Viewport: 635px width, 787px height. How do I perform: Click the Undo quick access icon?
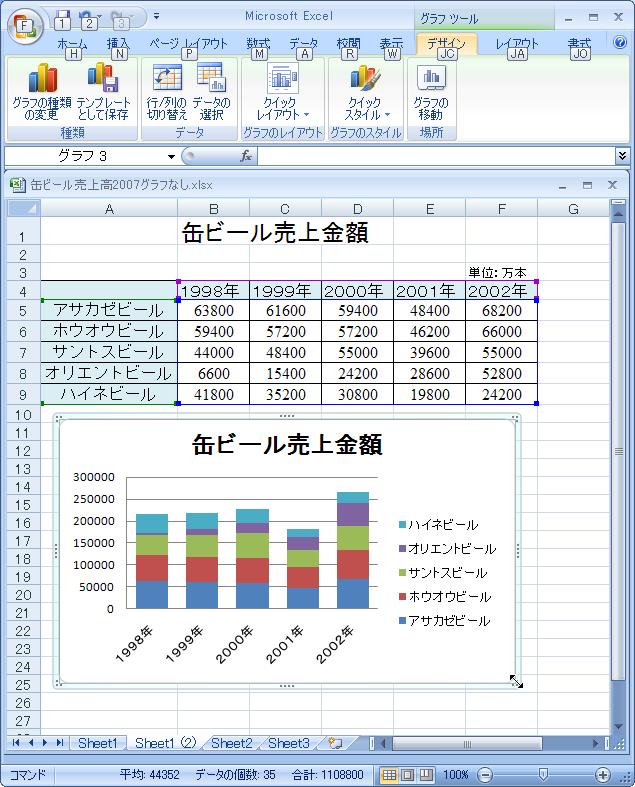pyautogui.click(x=88, y=19)
